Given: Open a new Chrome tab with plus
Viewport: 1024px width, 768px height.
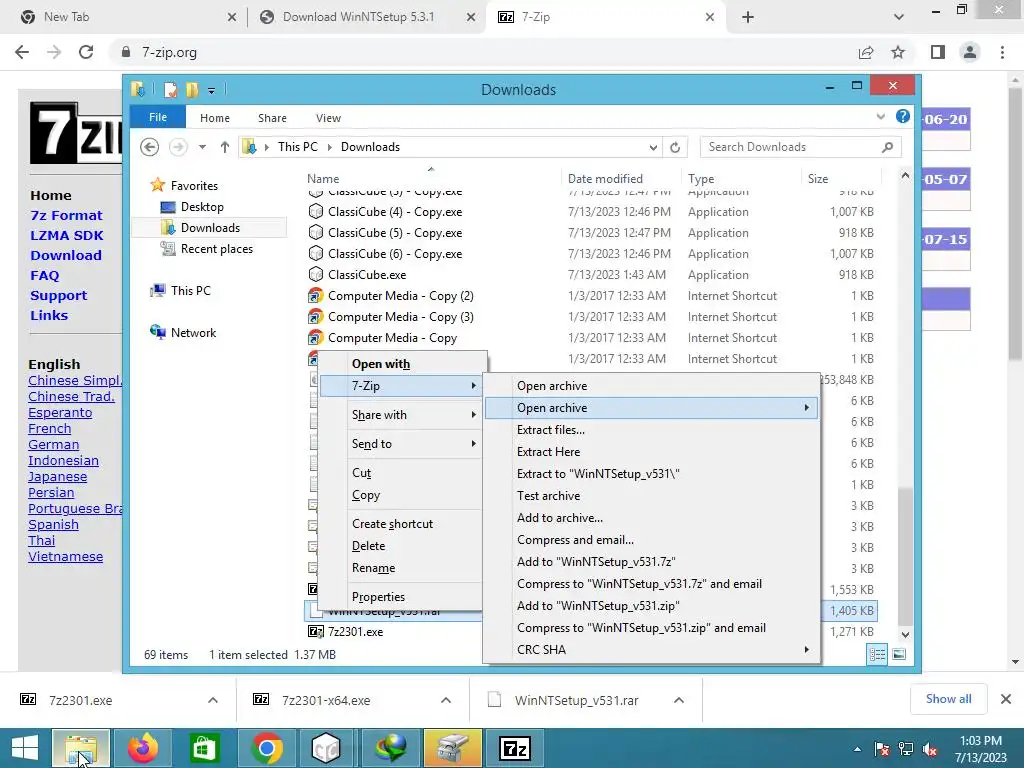Looking at the screenshot, I should coord(748,17).
